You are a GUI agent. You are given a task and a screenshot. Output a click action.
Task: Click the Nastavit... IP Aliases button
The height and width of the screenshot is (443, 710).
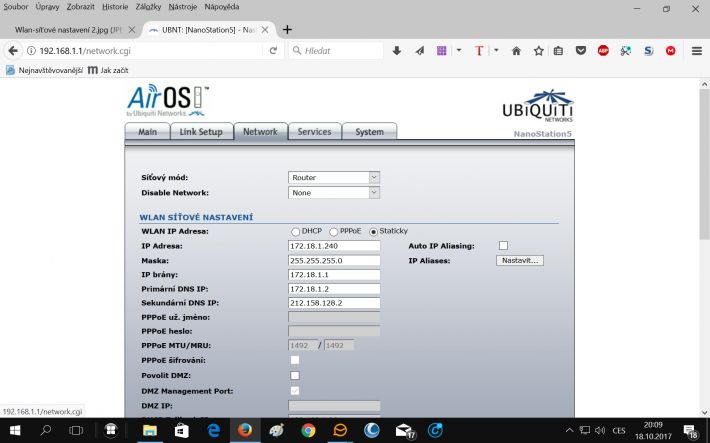(x=520, y=261)
